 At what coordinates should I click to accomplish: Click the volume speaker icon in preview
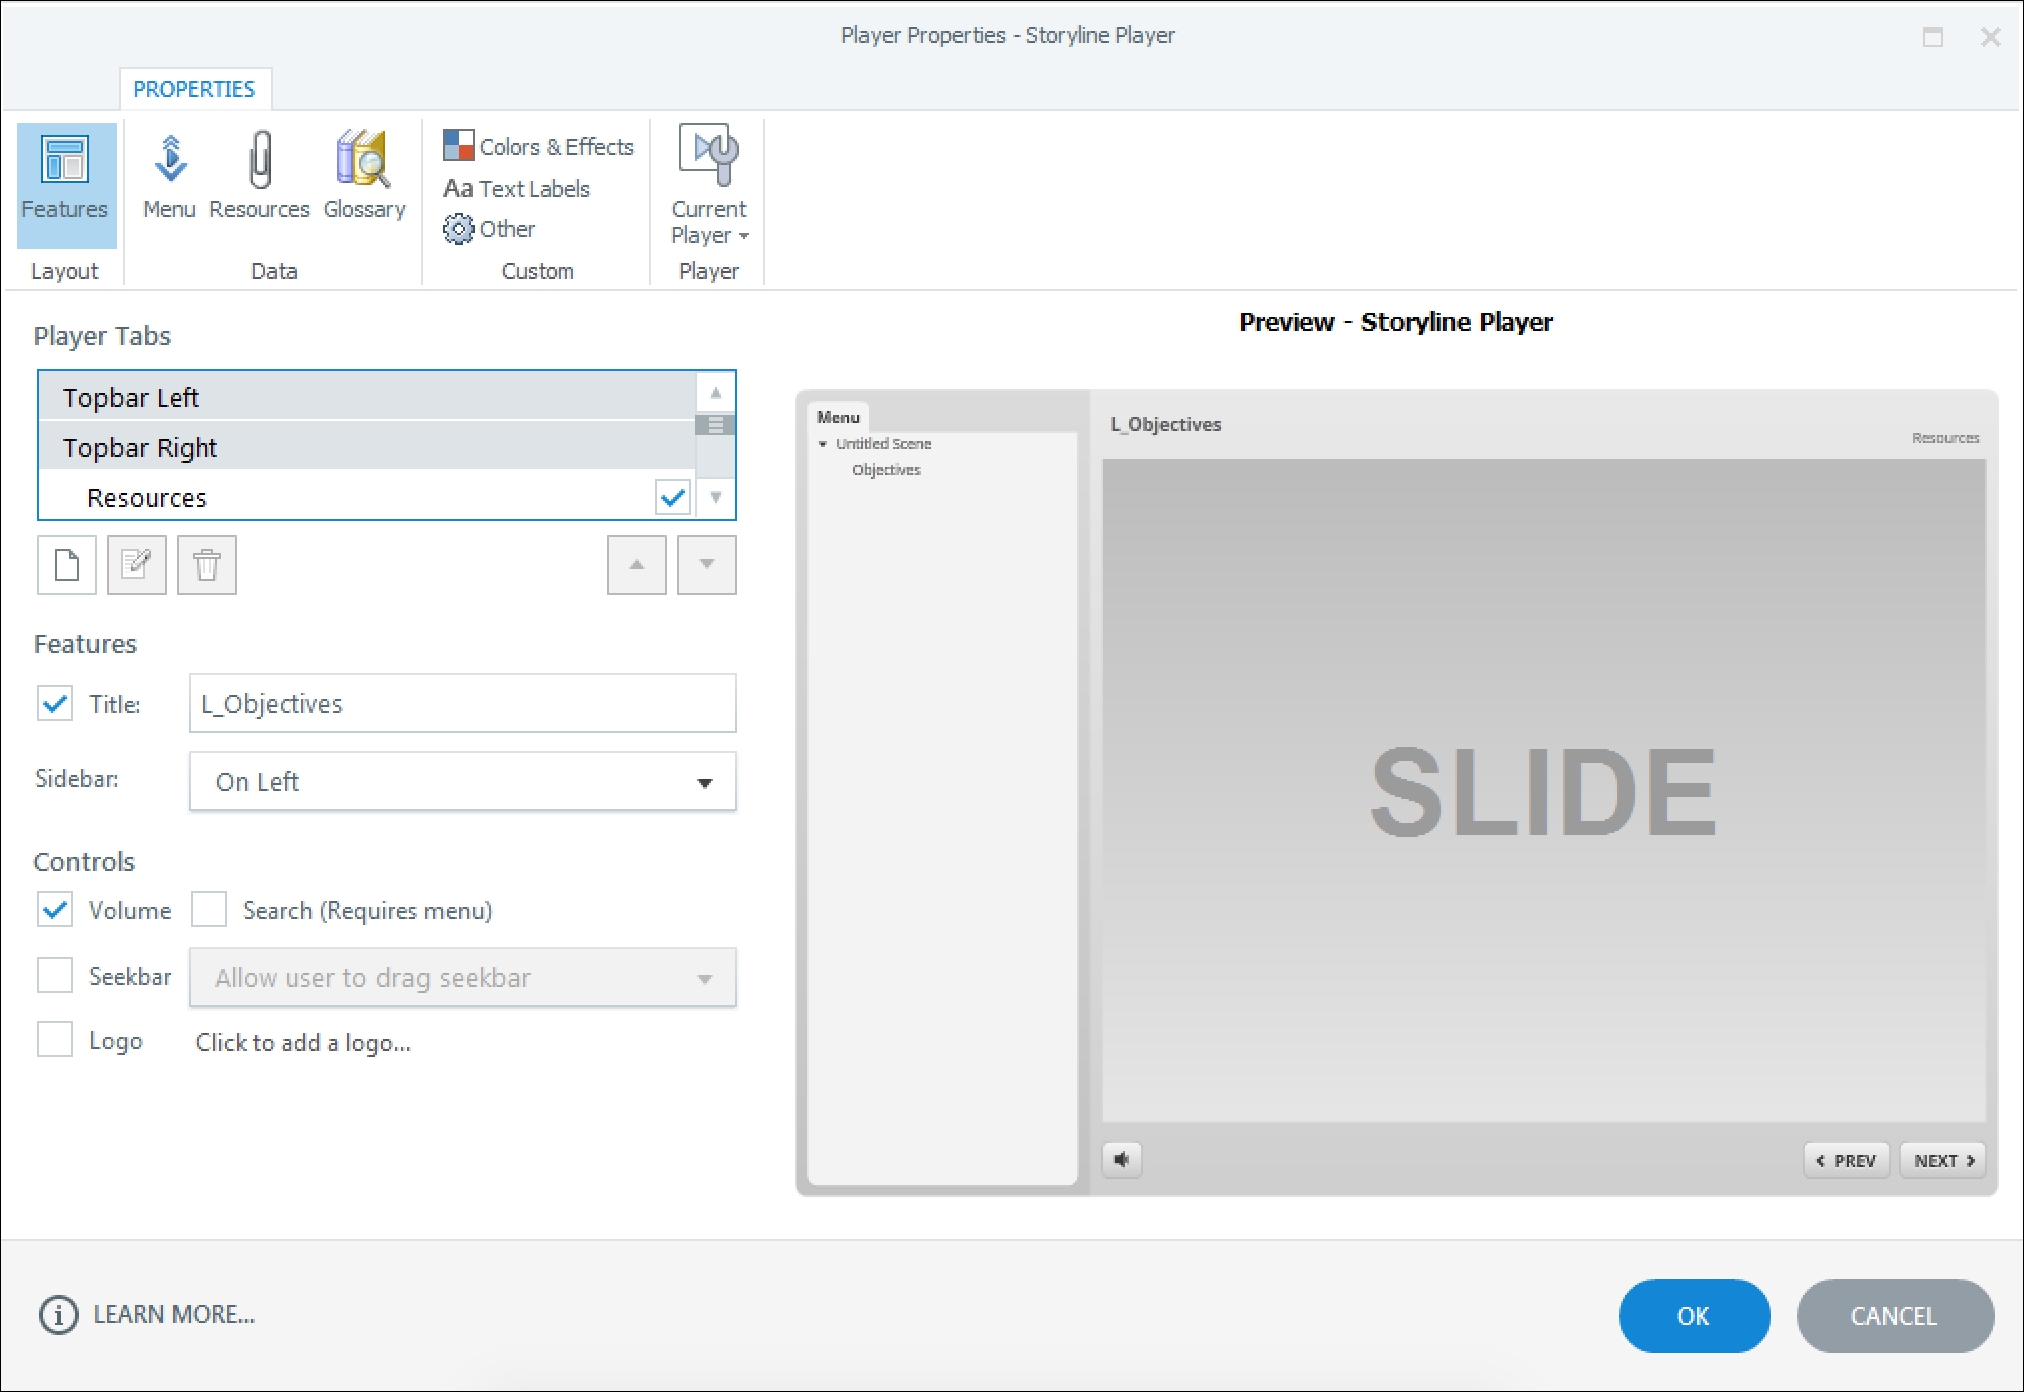point(1122,1159)
